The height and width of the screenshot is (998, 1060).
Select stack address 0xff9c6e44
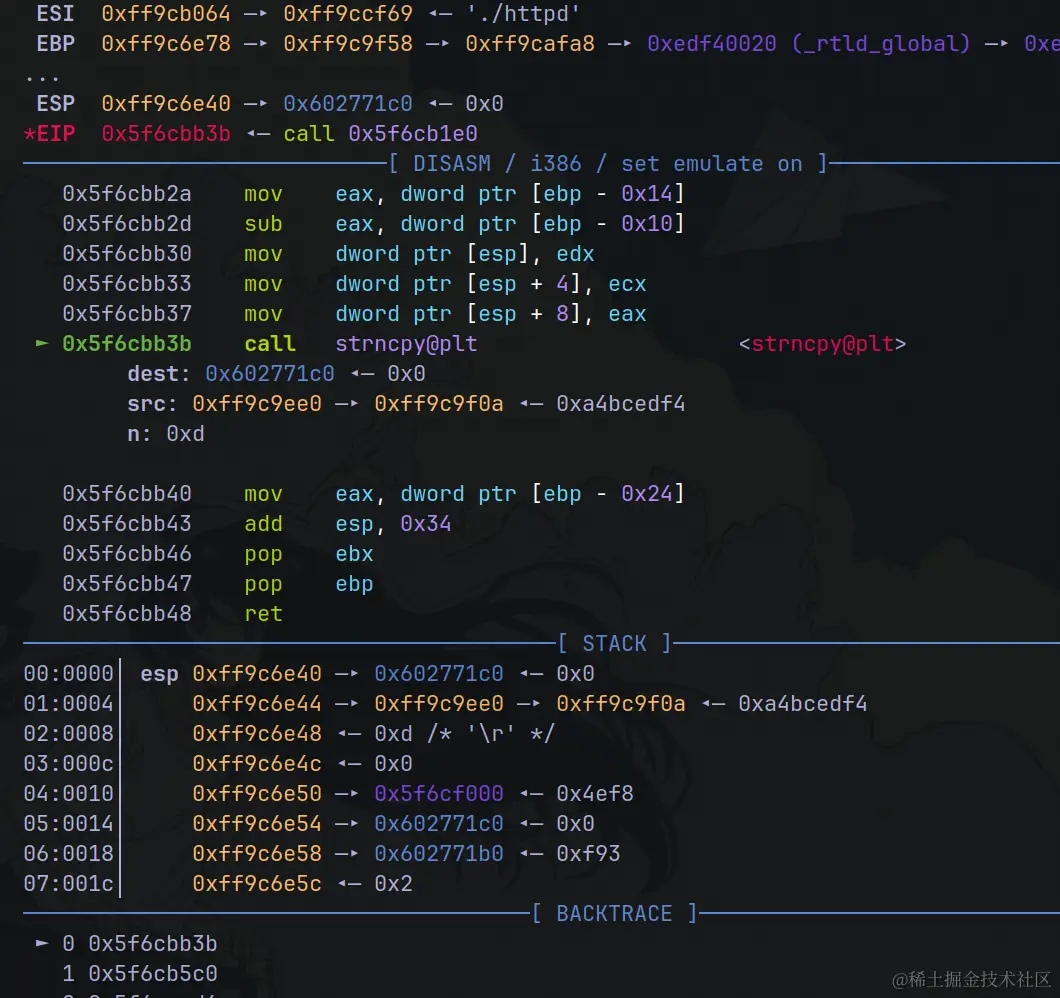click(x=257, y=703)
